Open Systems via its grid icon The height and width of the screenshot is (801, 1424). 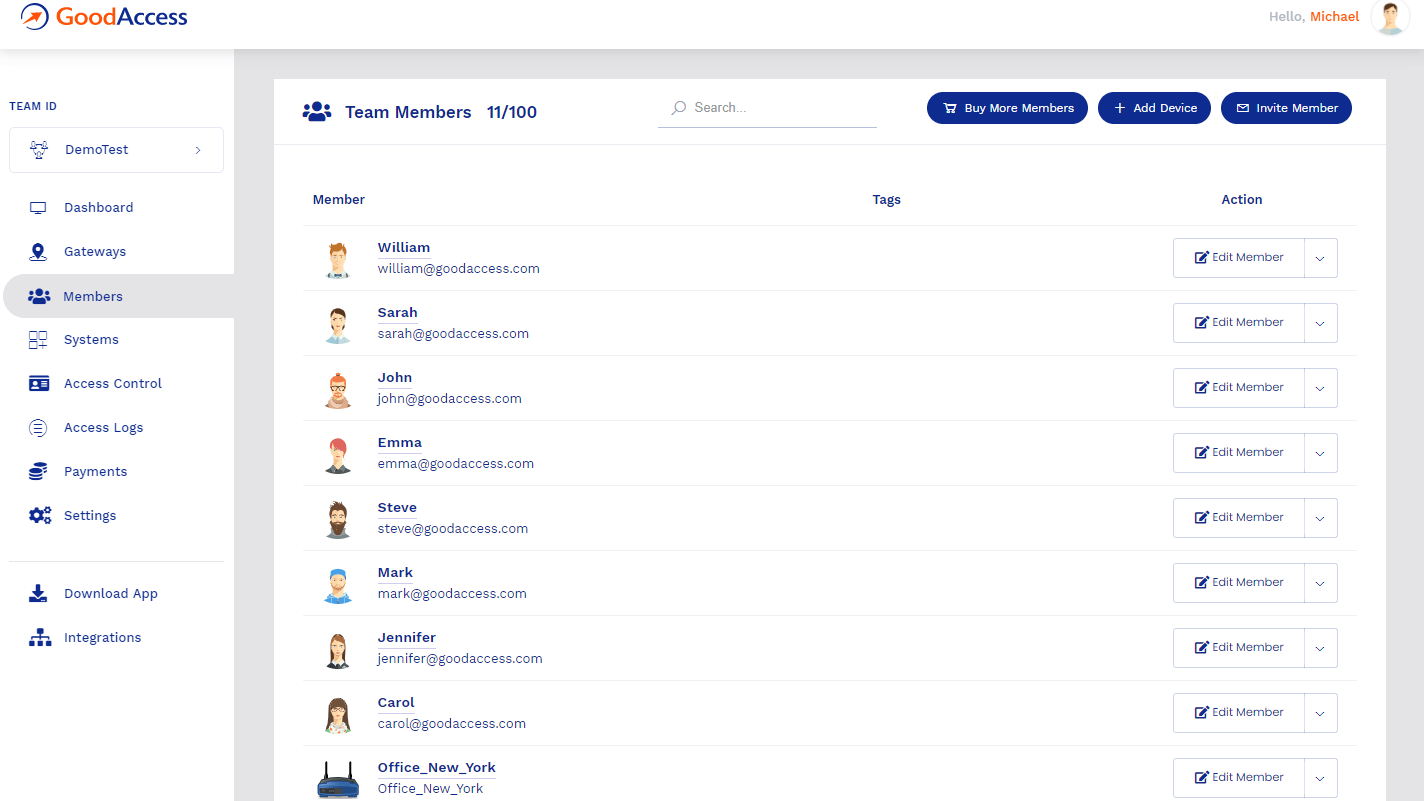(38, 339)
